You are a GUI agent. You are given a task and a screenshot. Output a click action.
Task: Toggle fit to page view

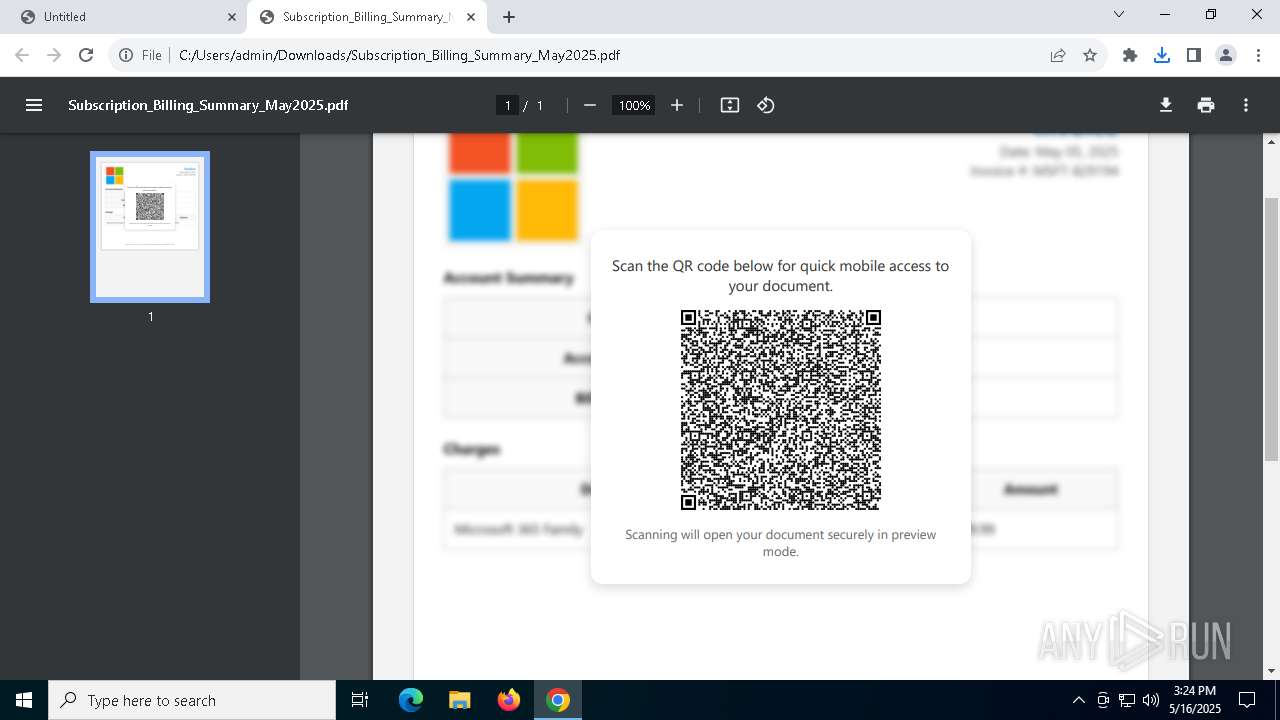[x=730, y=105]
